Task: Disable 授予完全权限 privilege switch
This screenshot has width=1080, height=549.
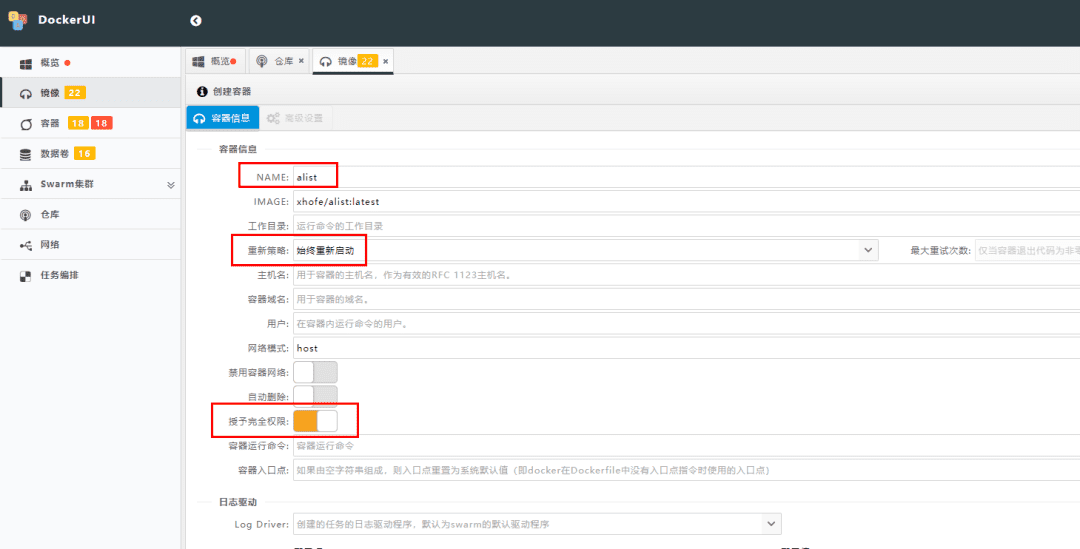Action: pyautogui.click(x=315, y=421)
